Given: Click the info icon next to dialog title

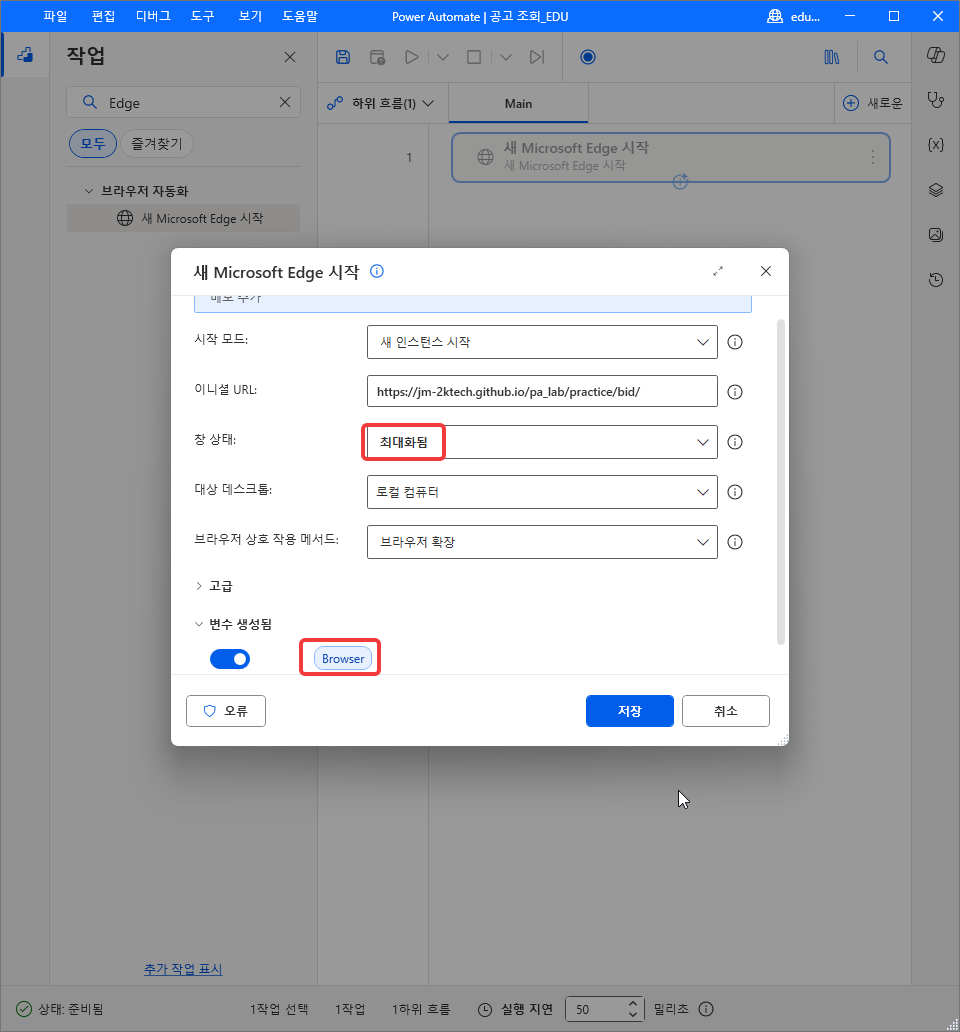Looking at the screenshot, I should (x=376, y=271).
